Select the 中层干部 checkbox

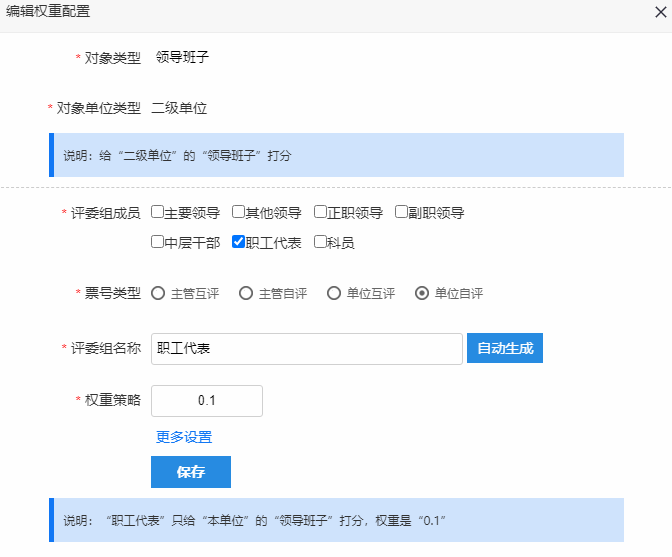click(x=157, y=242)
